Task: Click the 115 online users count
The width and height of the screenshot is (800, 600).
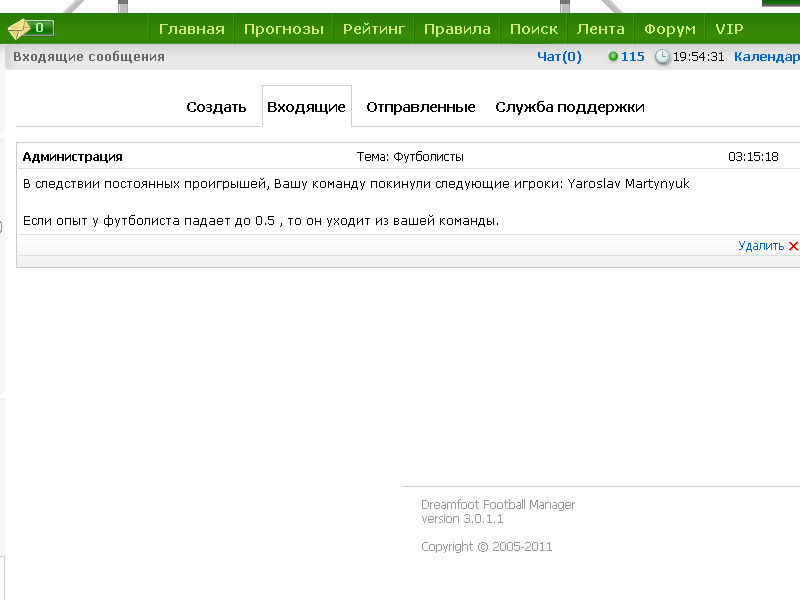Action: pos(633,57)
